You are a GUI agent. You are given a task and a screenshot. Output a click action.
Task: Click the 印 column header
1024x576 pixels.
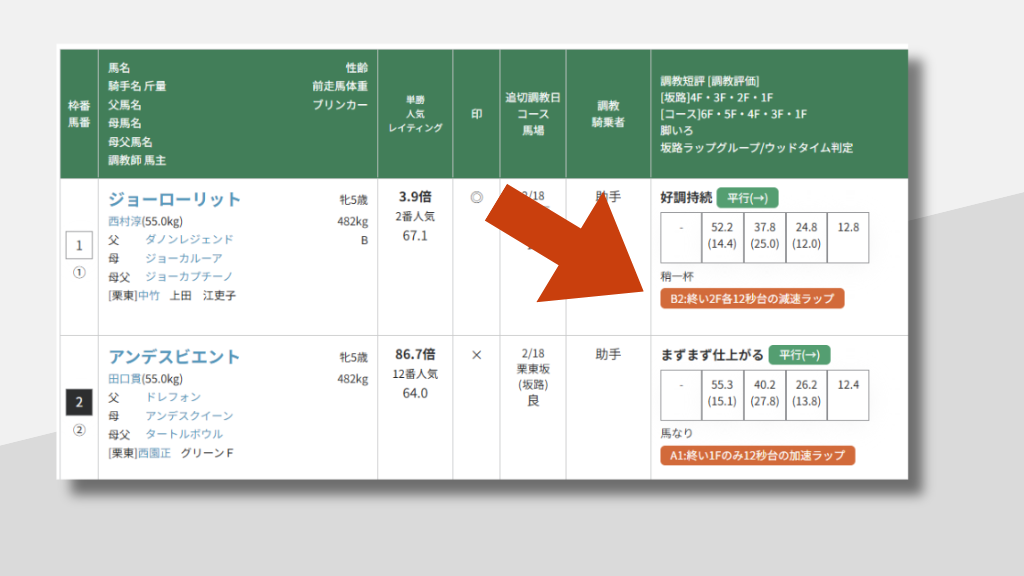coord(476,114)
